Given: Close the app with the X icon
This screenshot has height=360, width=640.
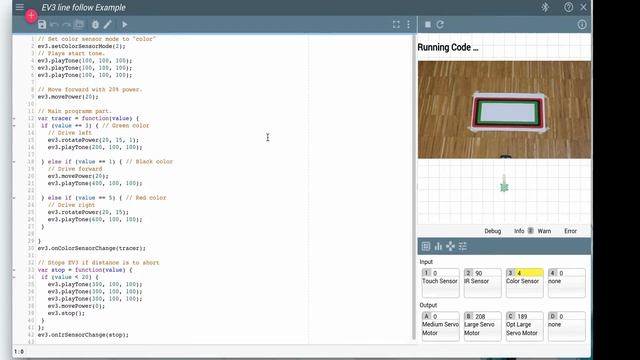Looking at the screenshot, I should click(583, 7).
